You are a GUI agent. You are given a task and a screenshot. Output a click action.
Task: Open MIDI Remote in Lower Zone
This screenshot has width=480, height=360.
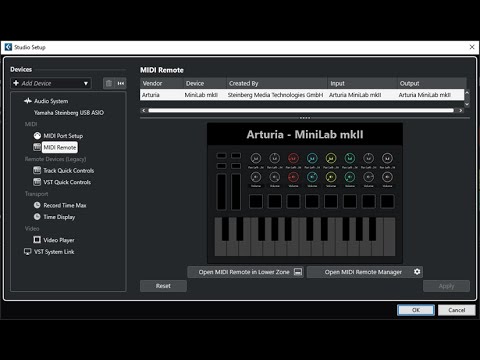coord(245,272)
